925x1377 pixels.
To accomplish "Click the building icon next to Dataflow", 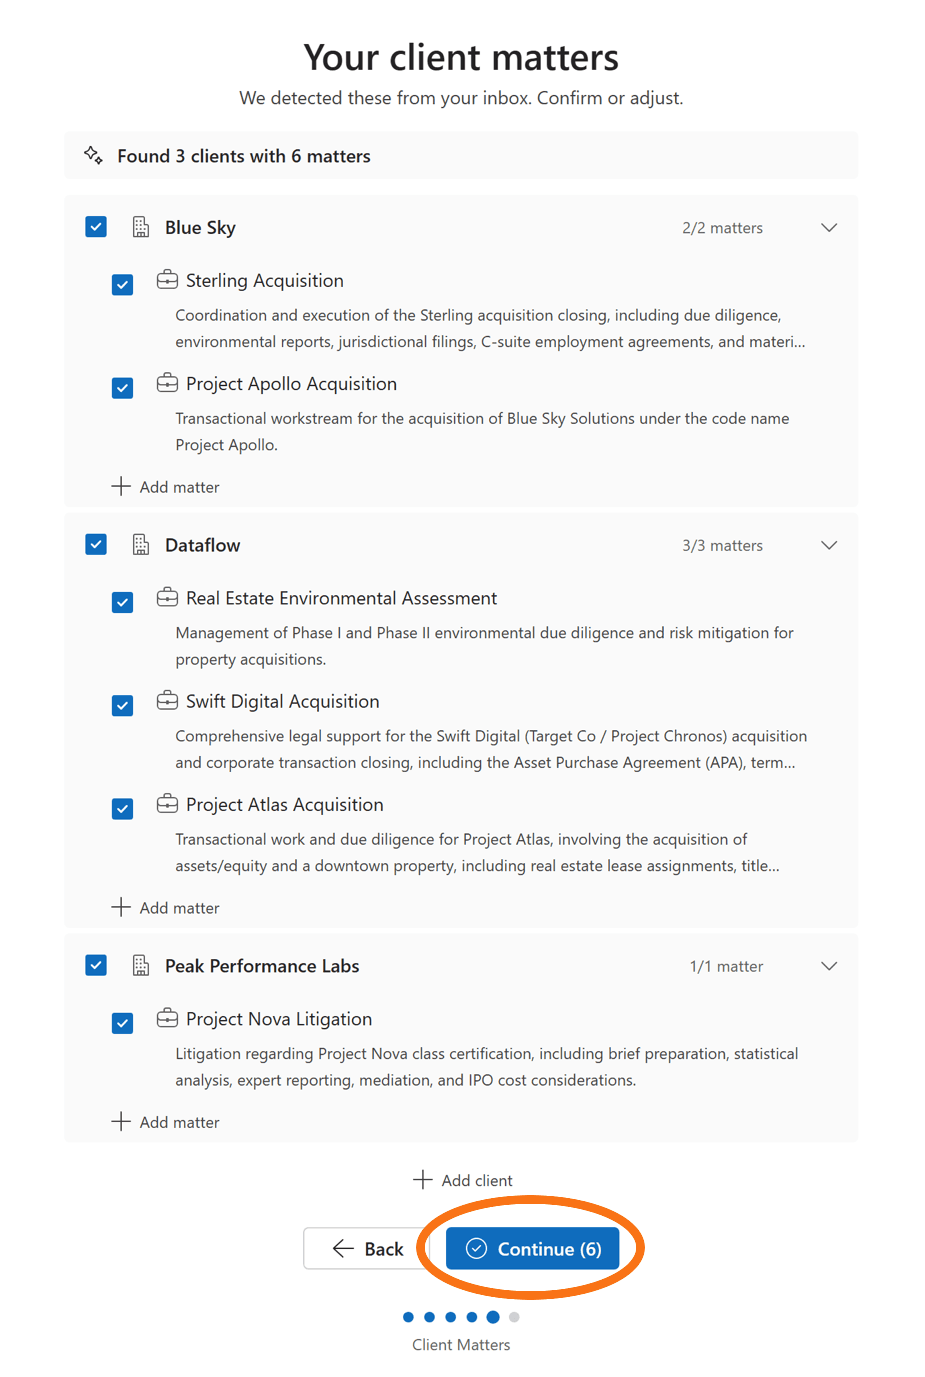I will (141, 544).
